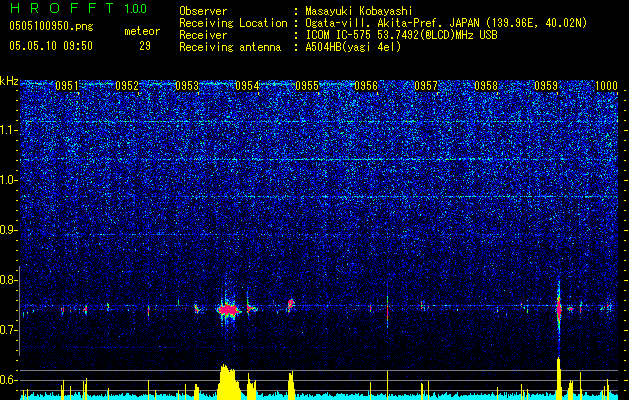This screenshot has height=400, width=629.
Task: Click the 0956 time marker
Action: point(366,86)
